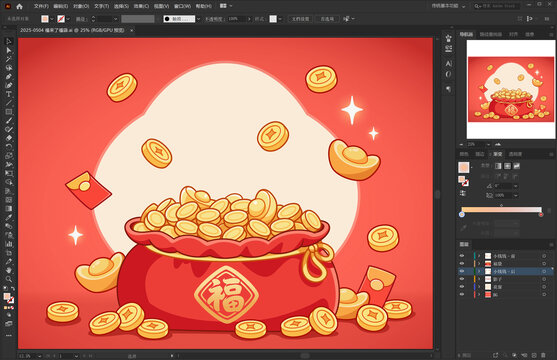Select the Lasso tool

[9, 68]
